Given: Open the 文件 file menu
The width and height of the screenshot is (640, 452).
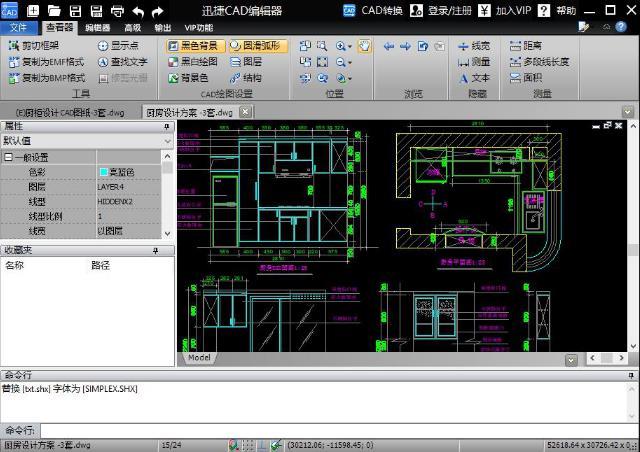Looking at the screenshot, I should 19,28.
